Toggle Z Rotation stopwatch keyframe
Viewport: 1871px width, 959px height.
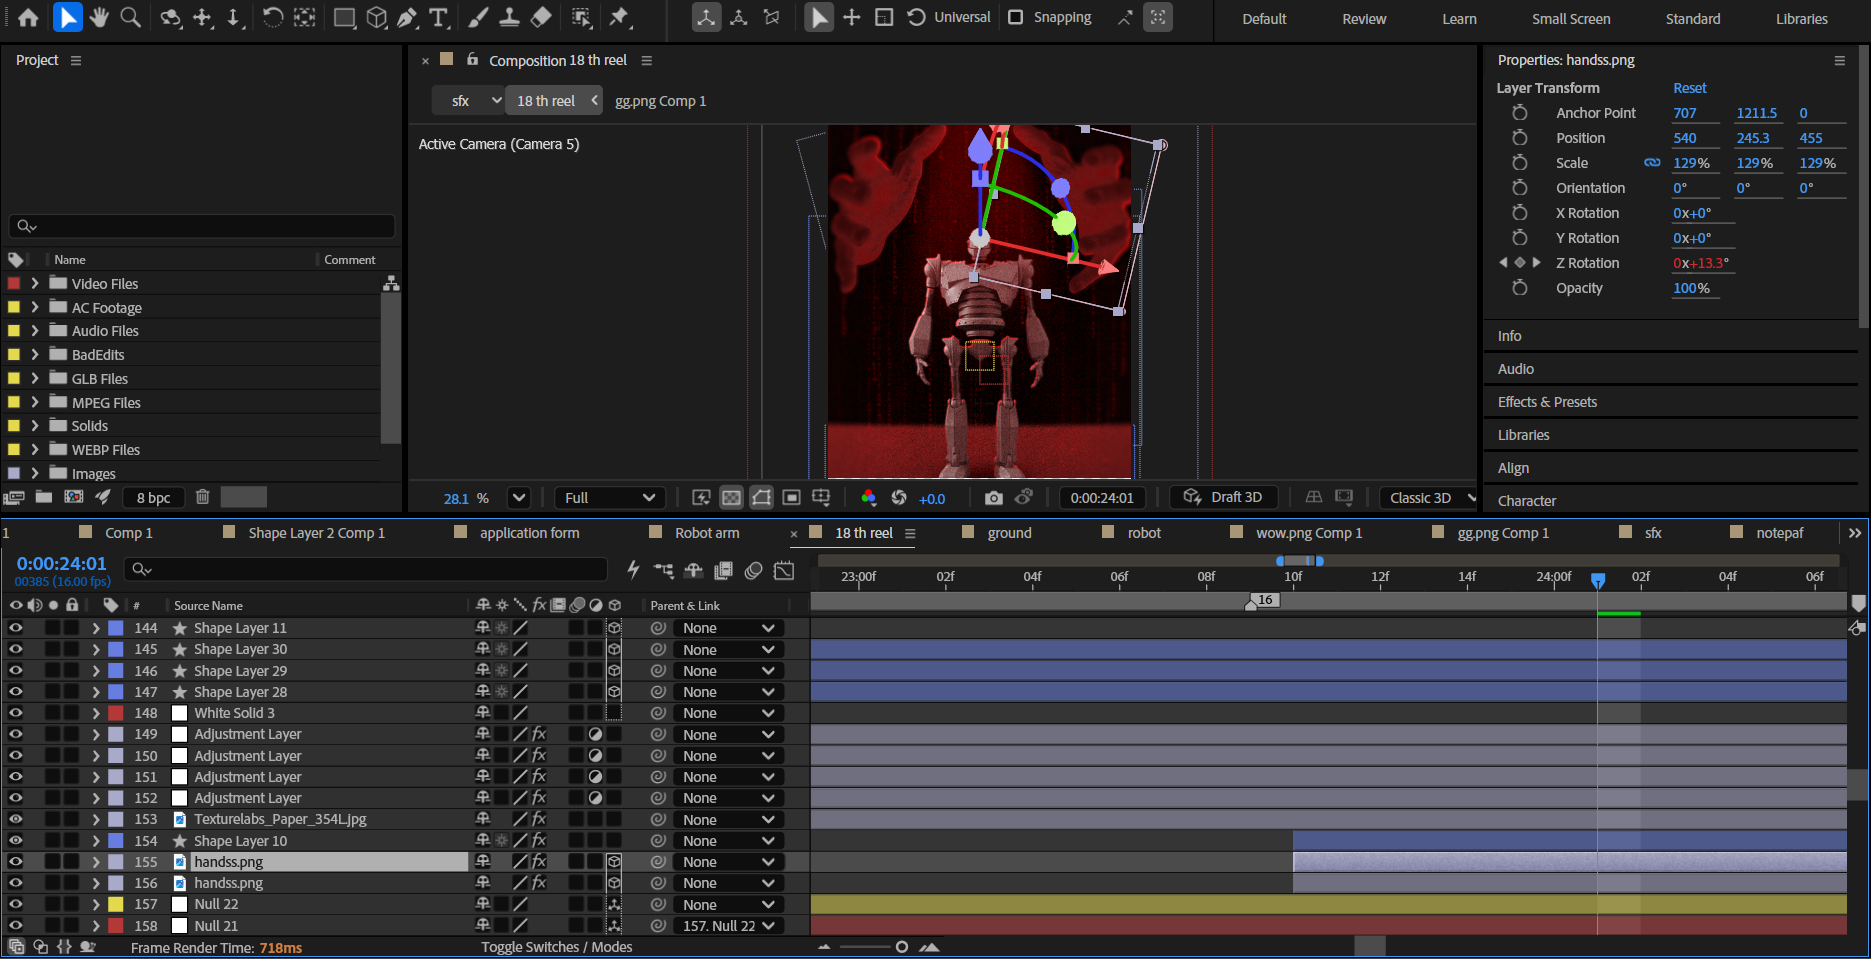pyautogui.click(x=1520, y=263)
